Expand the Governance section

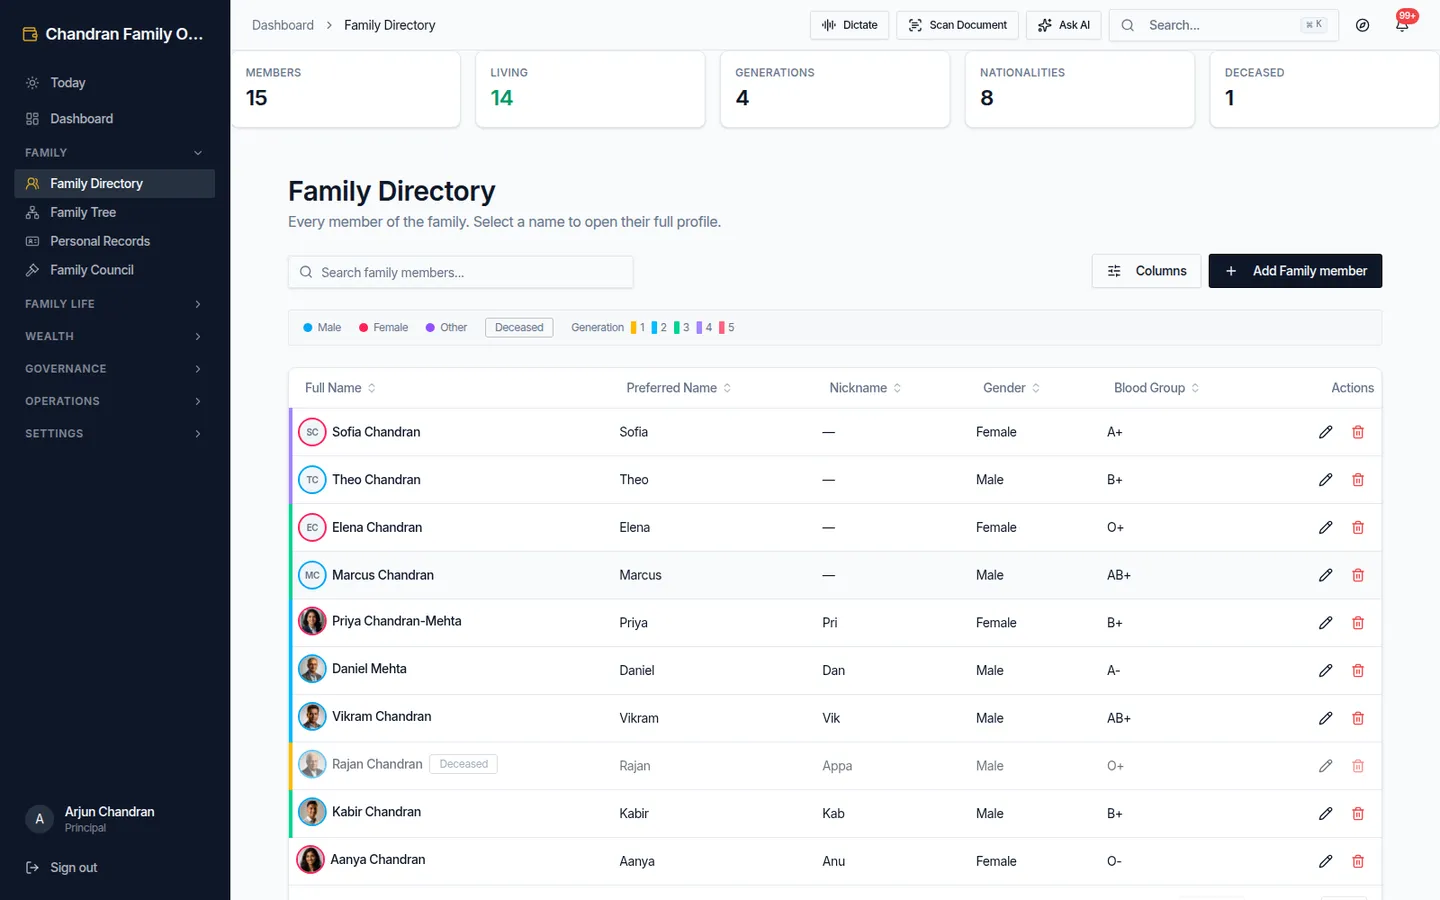pos(114,369)
